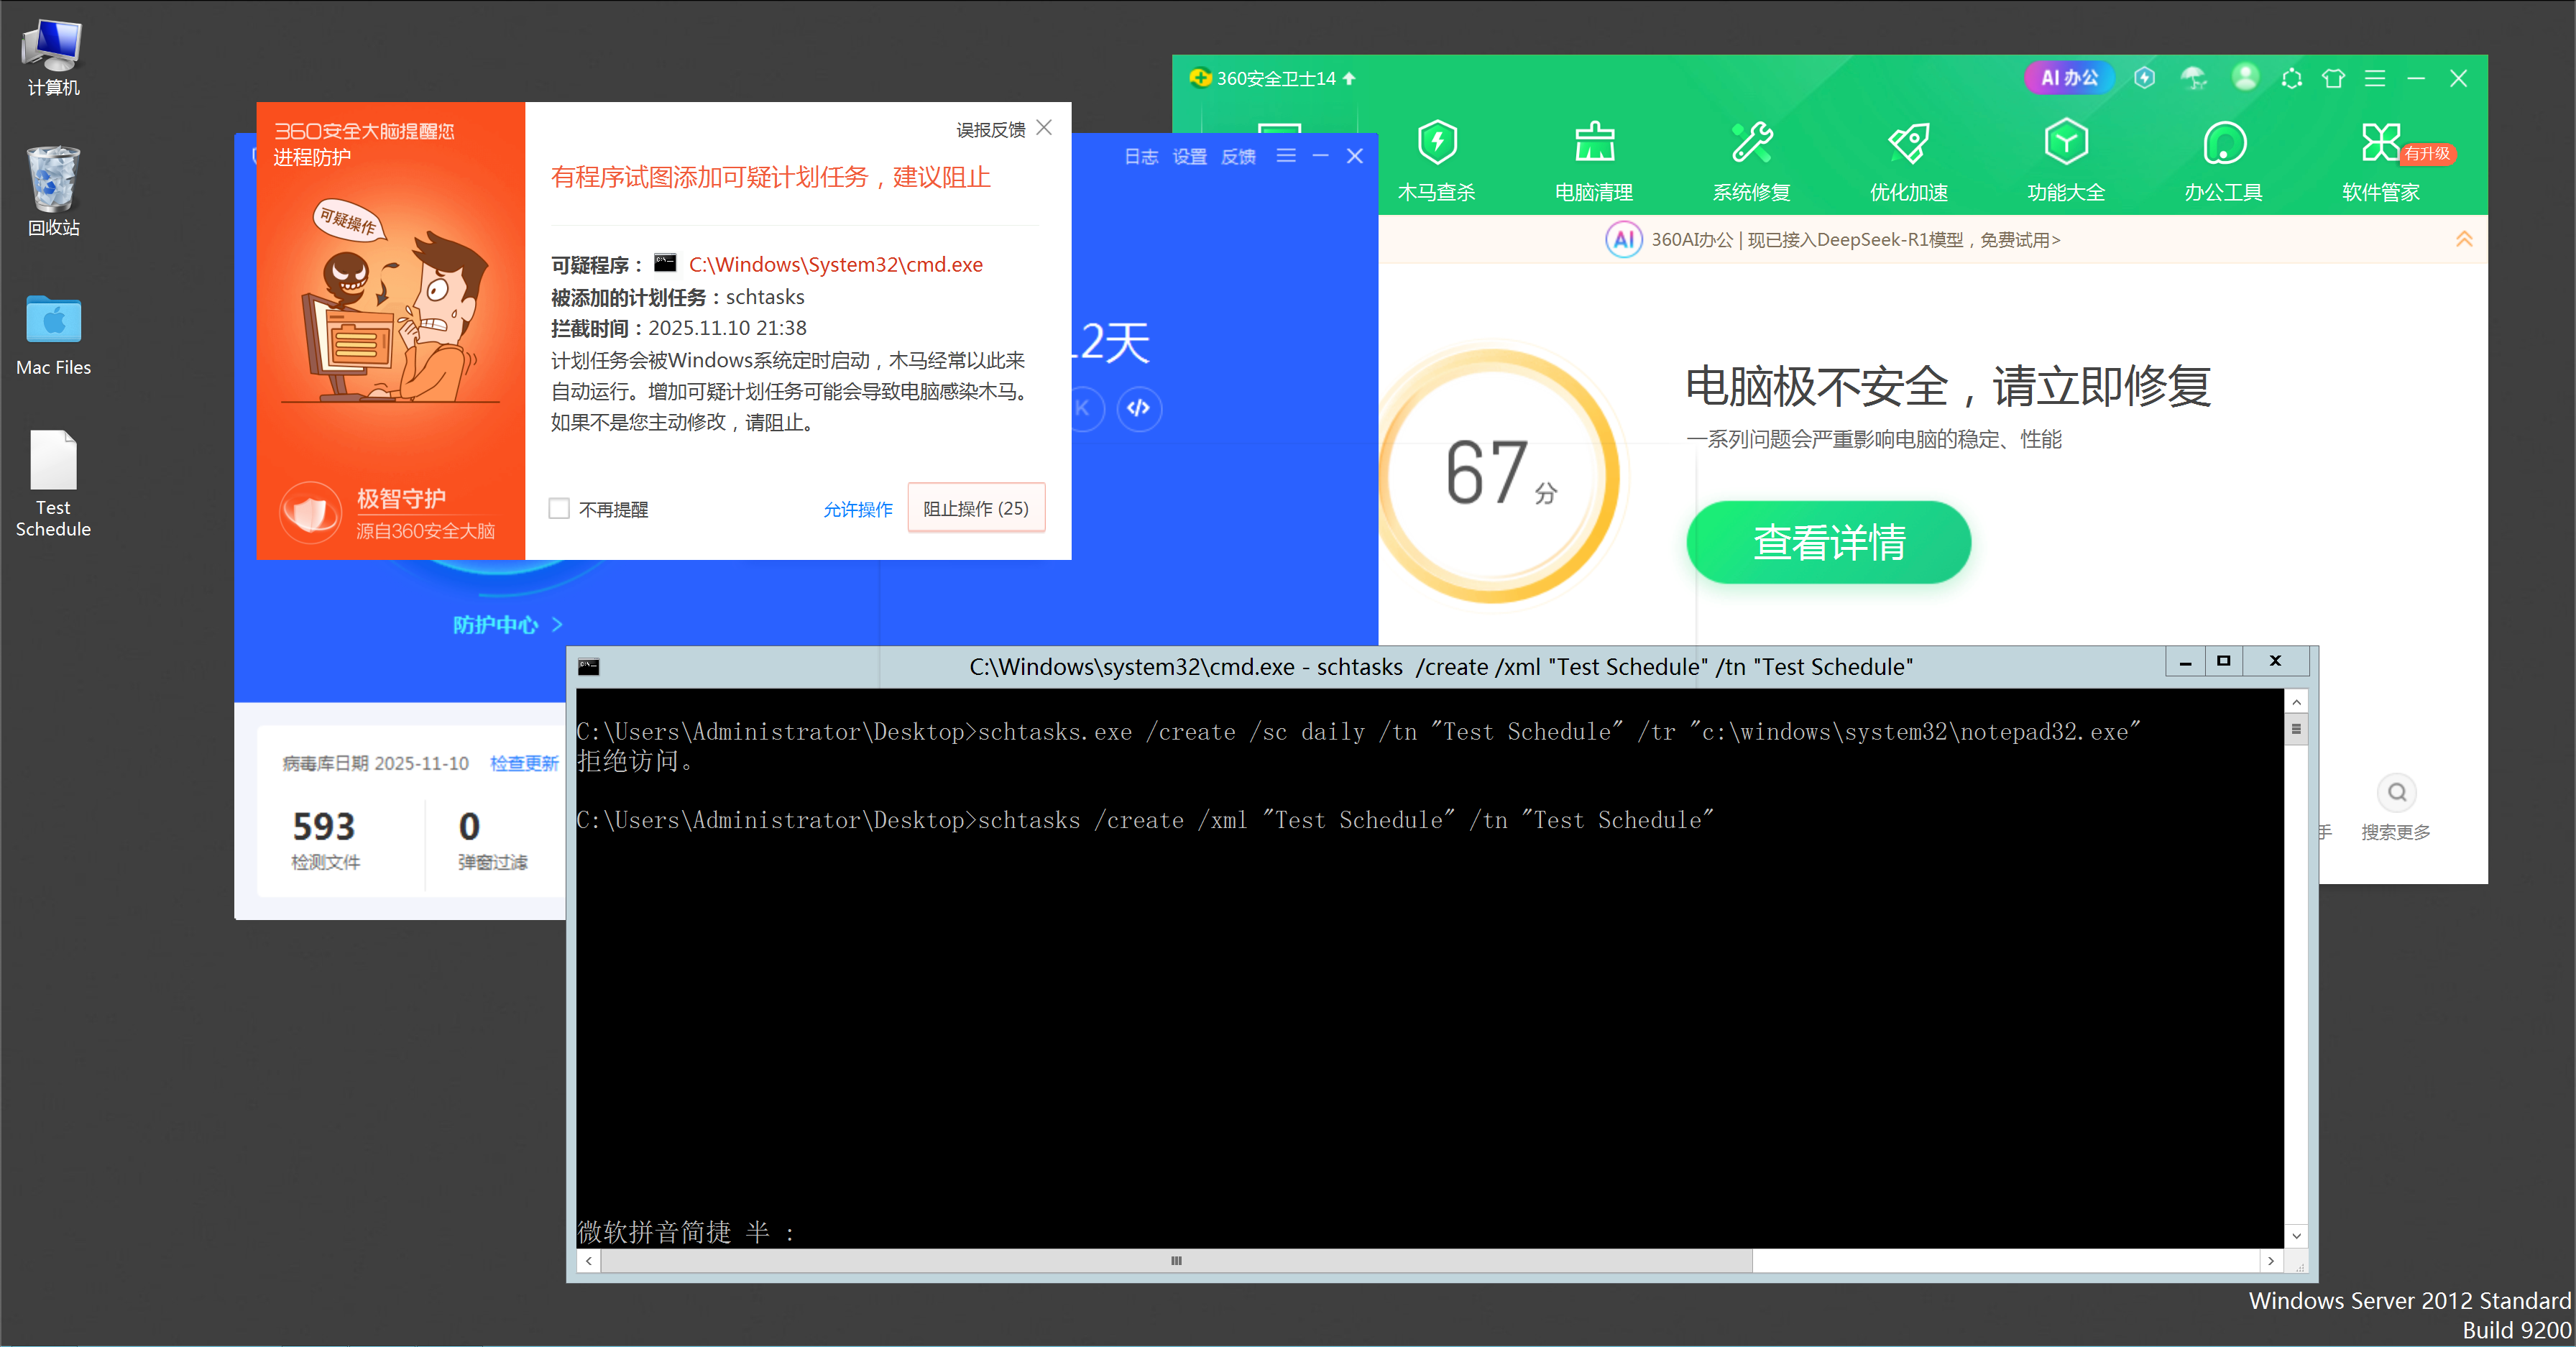The height and width of the screenshot is (1347, 2576).
Task: Click 检查更新 check update link
Action: click(x=524, y=763)
